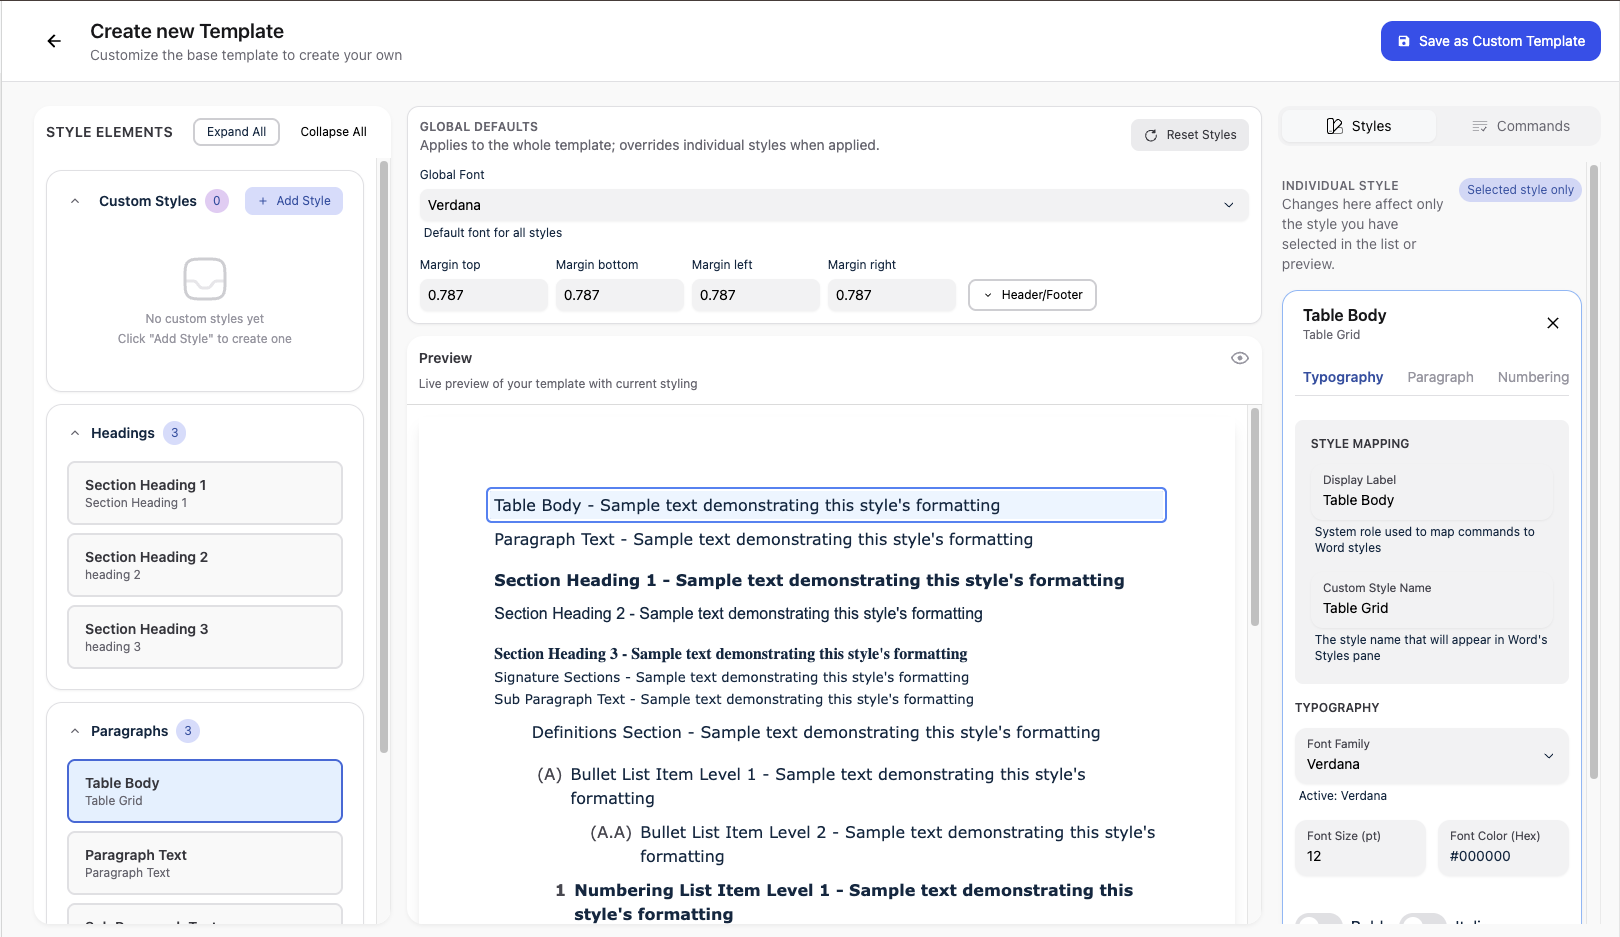Close the Table Body style panel

[x=1552, y=323]
